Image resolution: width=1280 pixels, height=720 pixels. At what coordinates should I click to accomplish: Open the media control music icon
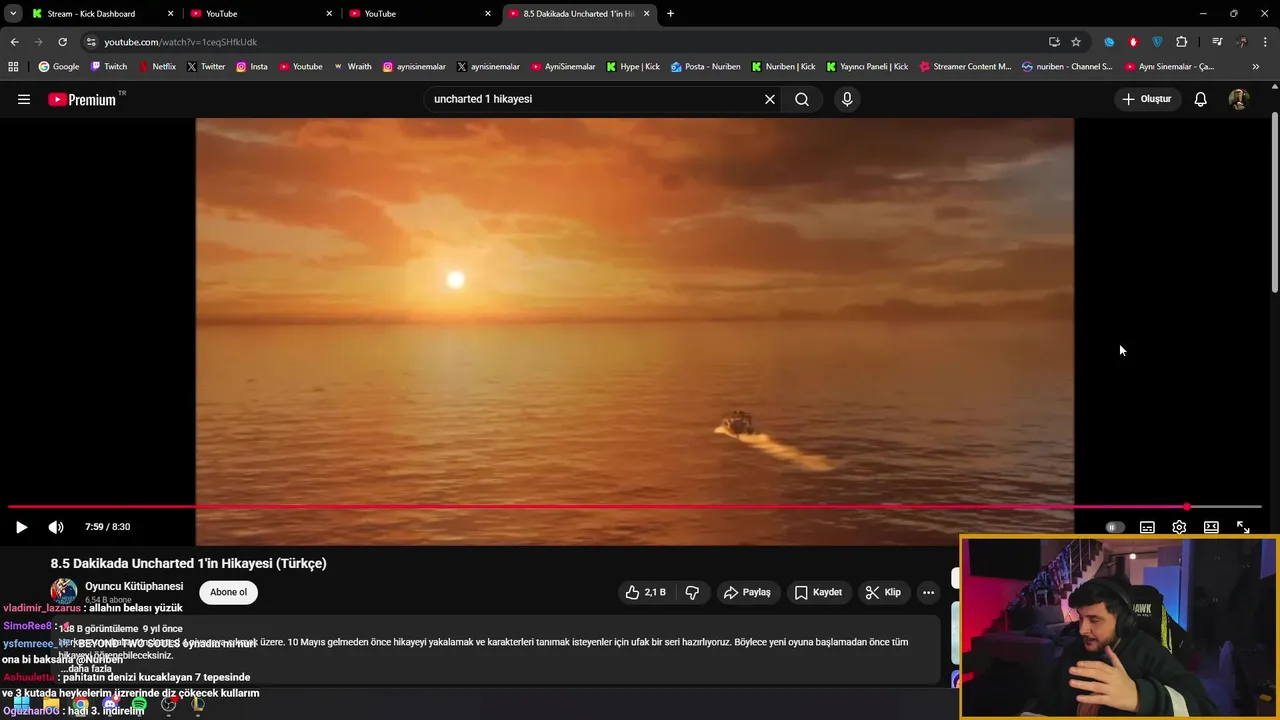[1217, 42]
